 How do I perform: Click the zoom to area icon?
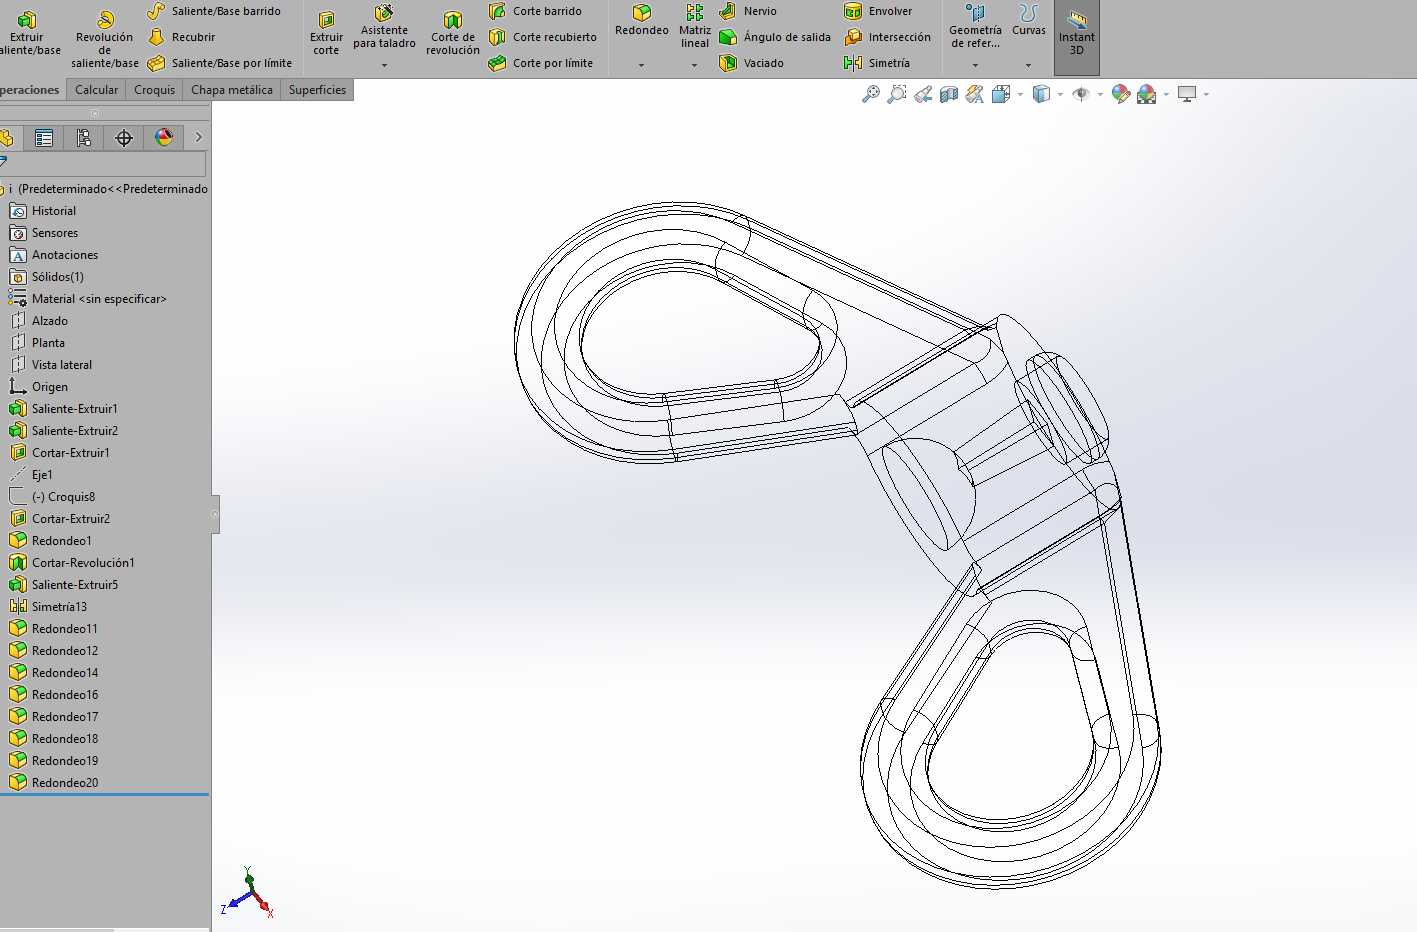click(897, 94)
